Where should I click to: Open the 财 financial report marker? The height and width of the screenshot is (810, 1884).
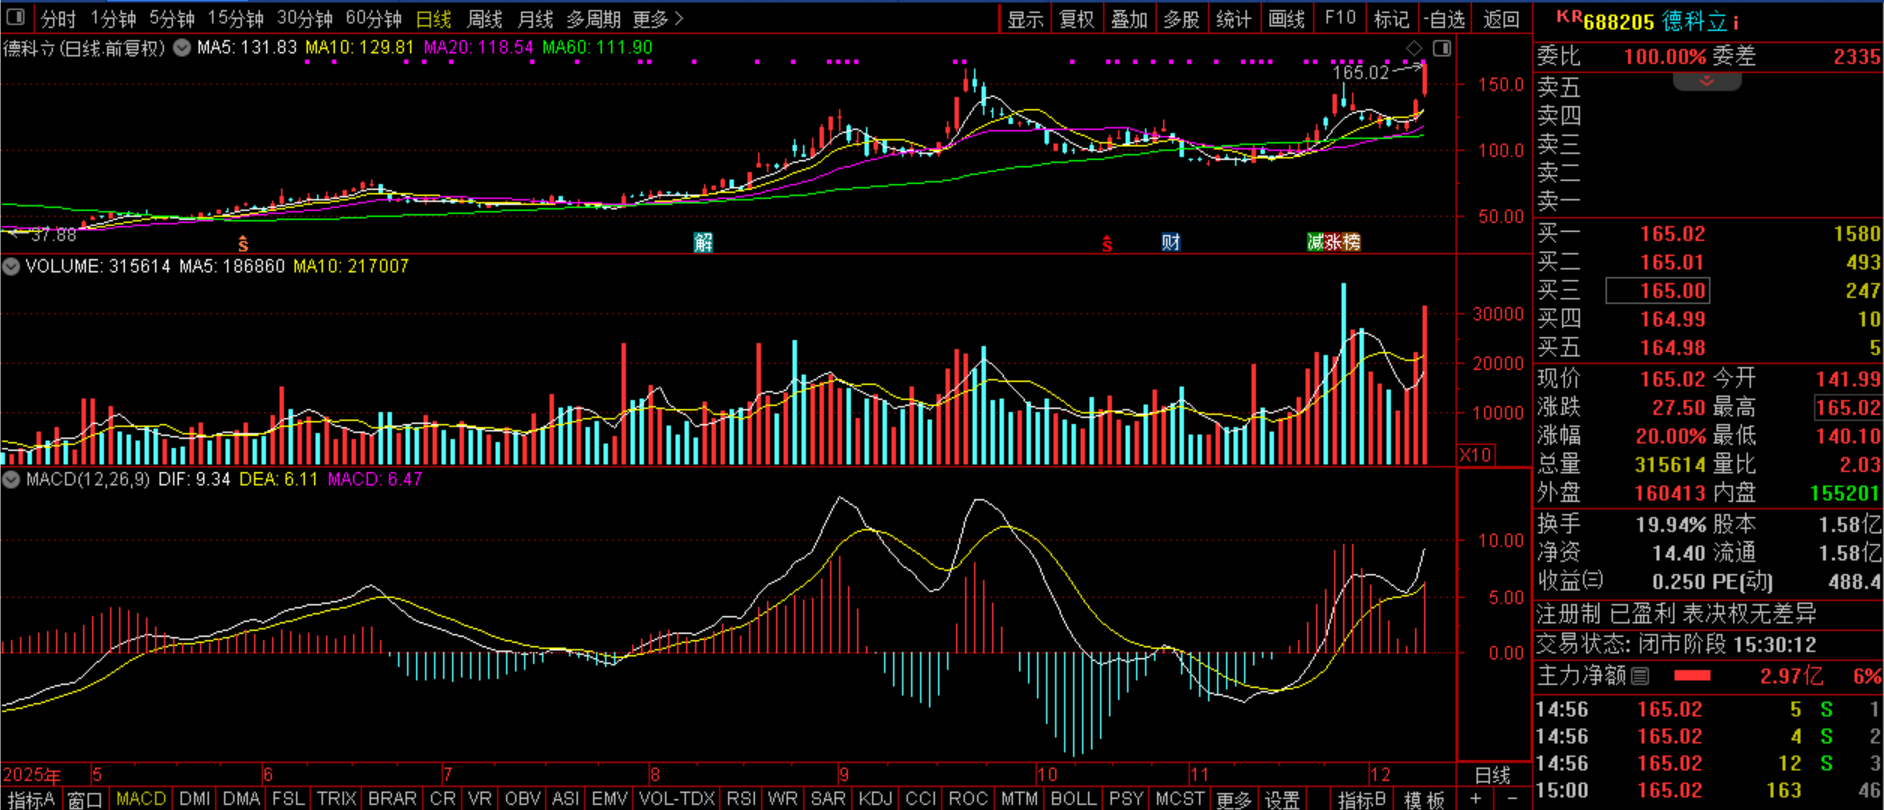pos(1171,242)
